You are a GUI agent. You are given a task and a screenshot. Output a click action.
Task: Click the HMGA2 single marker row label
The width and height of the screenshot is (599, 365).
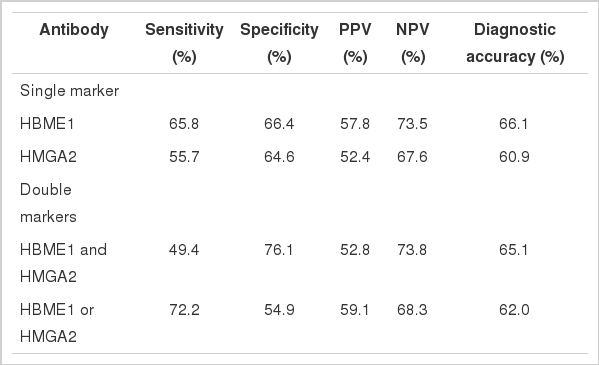click(x=48, y=157)
